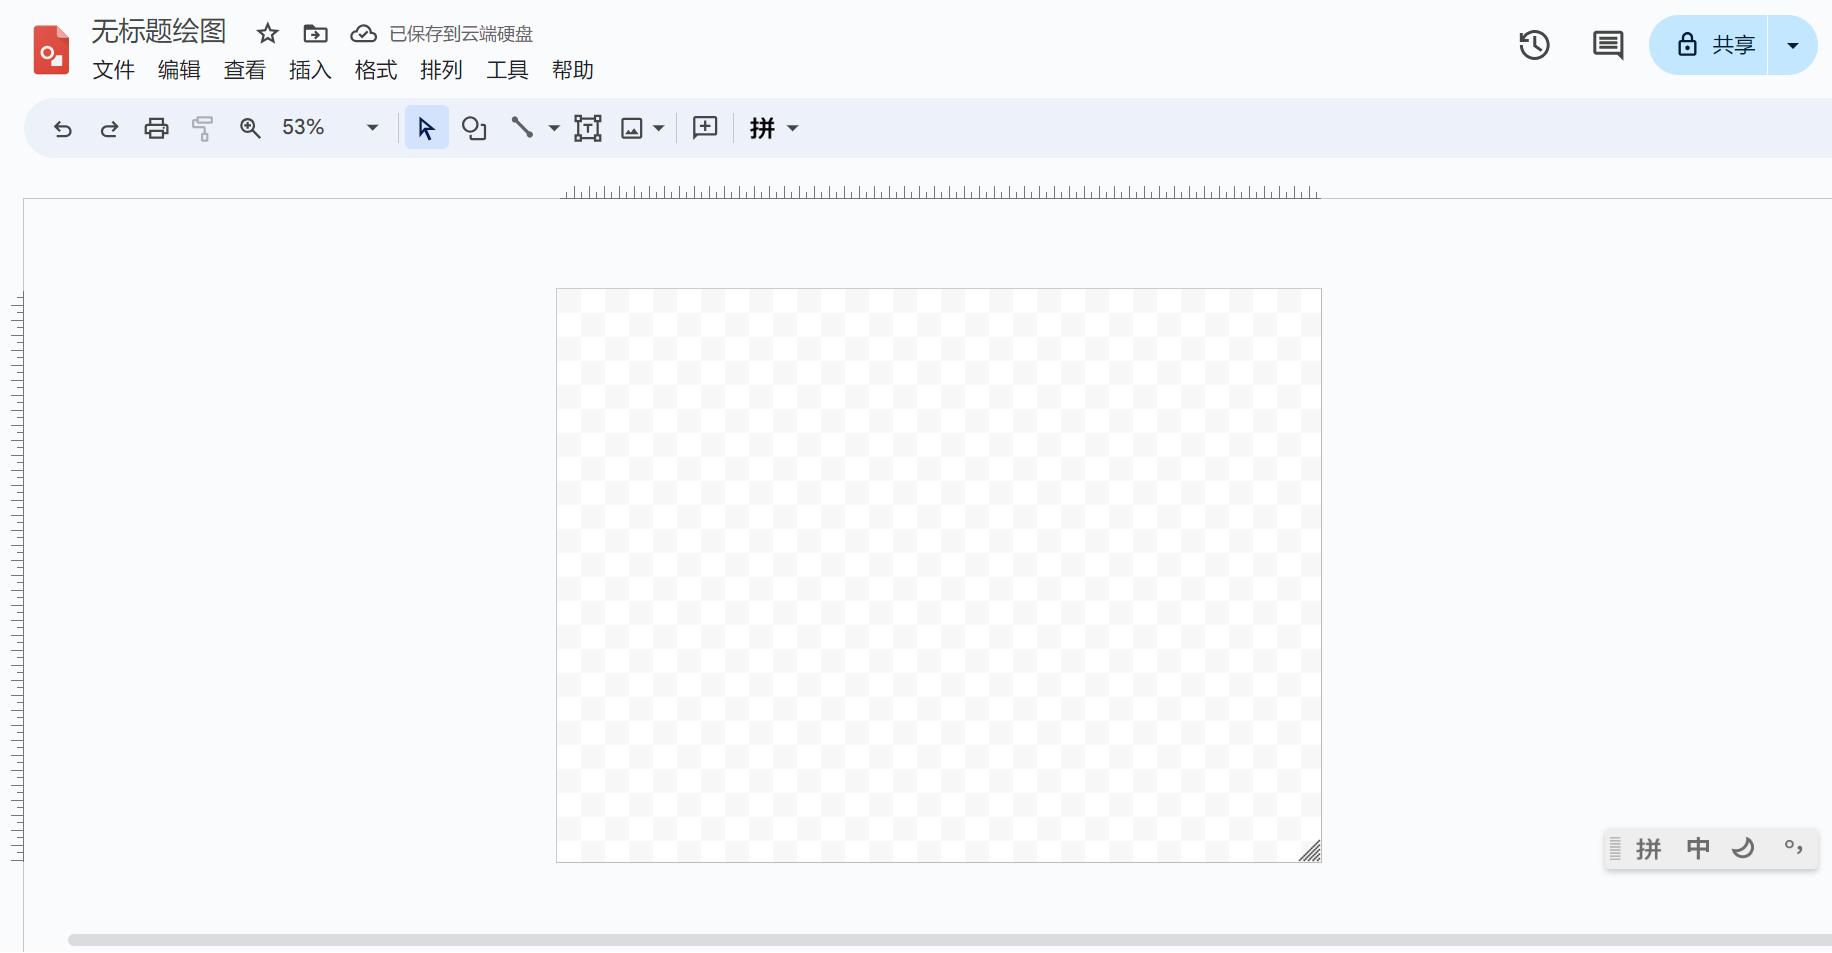The width and height of the screenshot is (1832, 953).
Task: Select the shape tool icon
Action: 474,128
